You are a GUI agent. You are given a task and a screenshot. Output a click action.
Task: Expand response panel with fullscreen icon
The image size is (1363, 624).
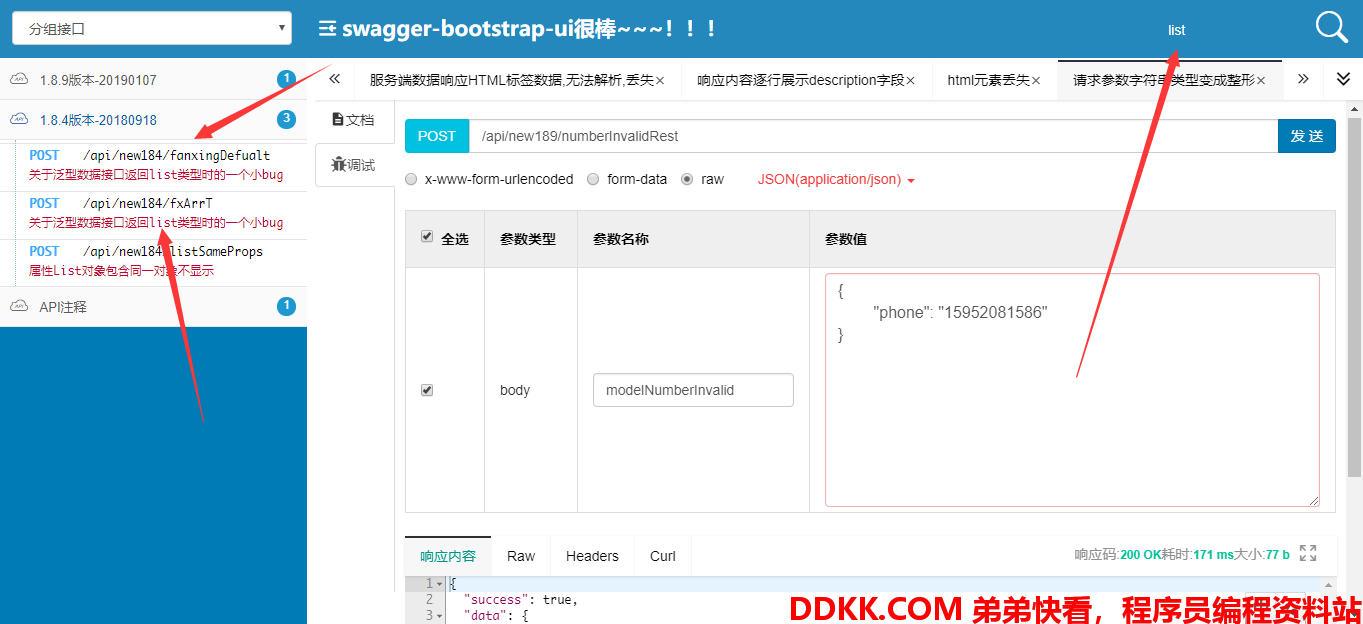click(x=1308, y=553)
